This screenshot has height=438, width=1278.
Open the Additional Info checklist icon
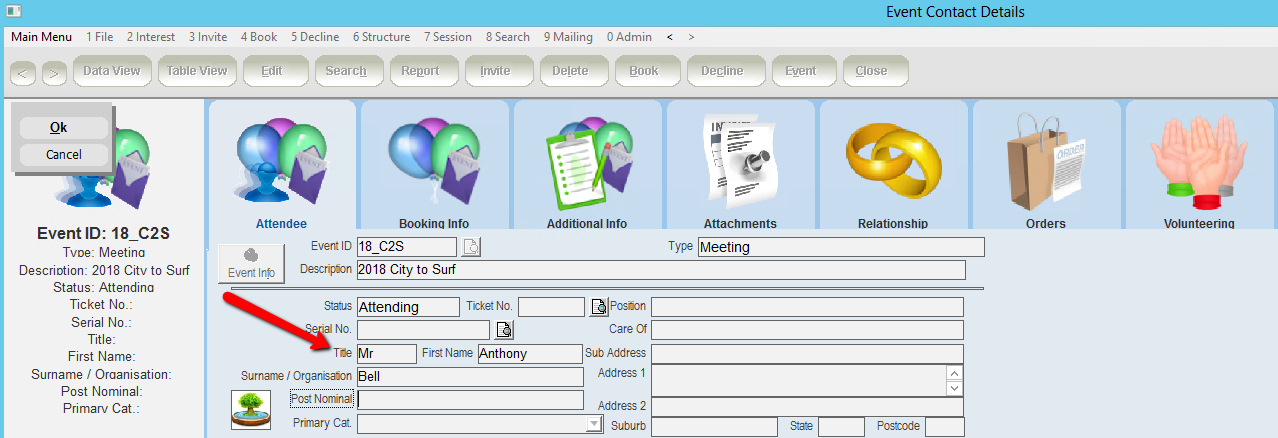[587, 160]
